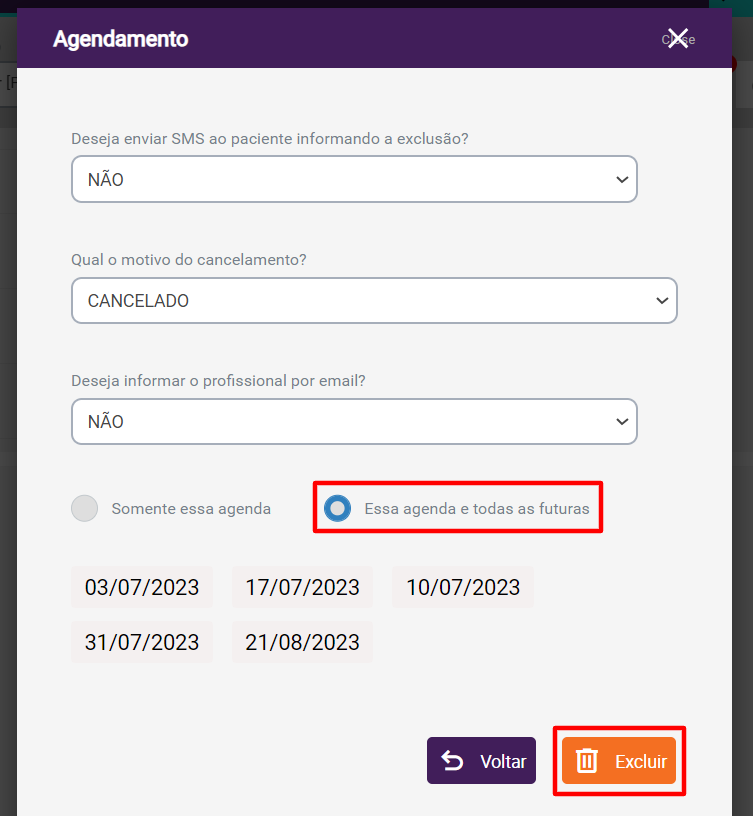Select 'Essa agenda e todas as futuras' radio
753x816 pixels.
tap(338, 508)
